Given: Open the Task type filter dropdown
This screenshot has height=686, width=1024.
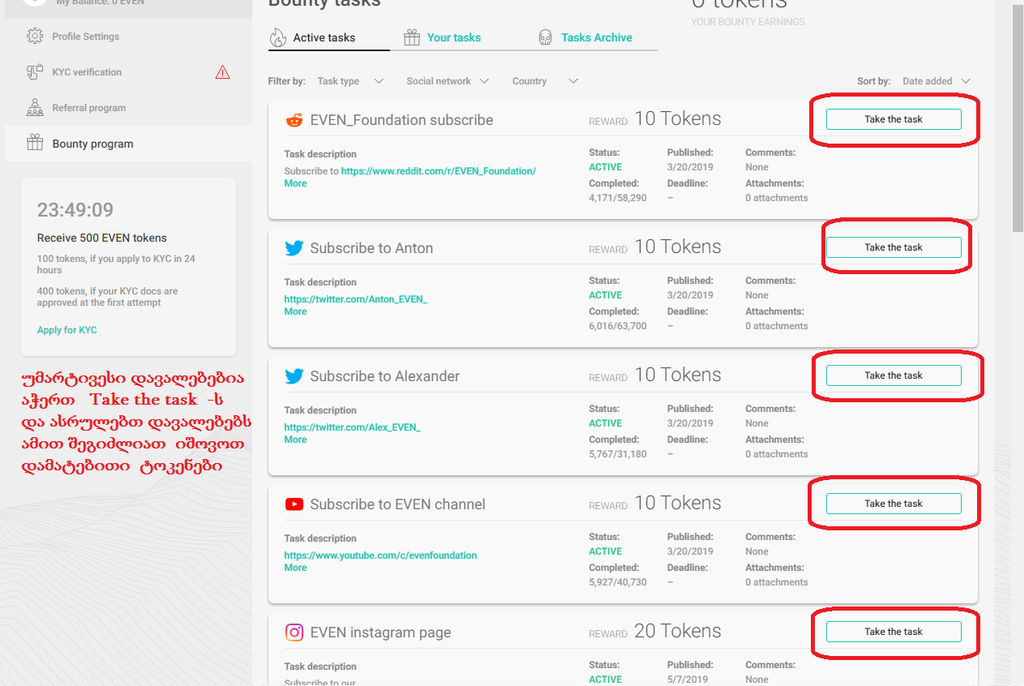Looking at the screenshot, I should (x=350, y=81).
